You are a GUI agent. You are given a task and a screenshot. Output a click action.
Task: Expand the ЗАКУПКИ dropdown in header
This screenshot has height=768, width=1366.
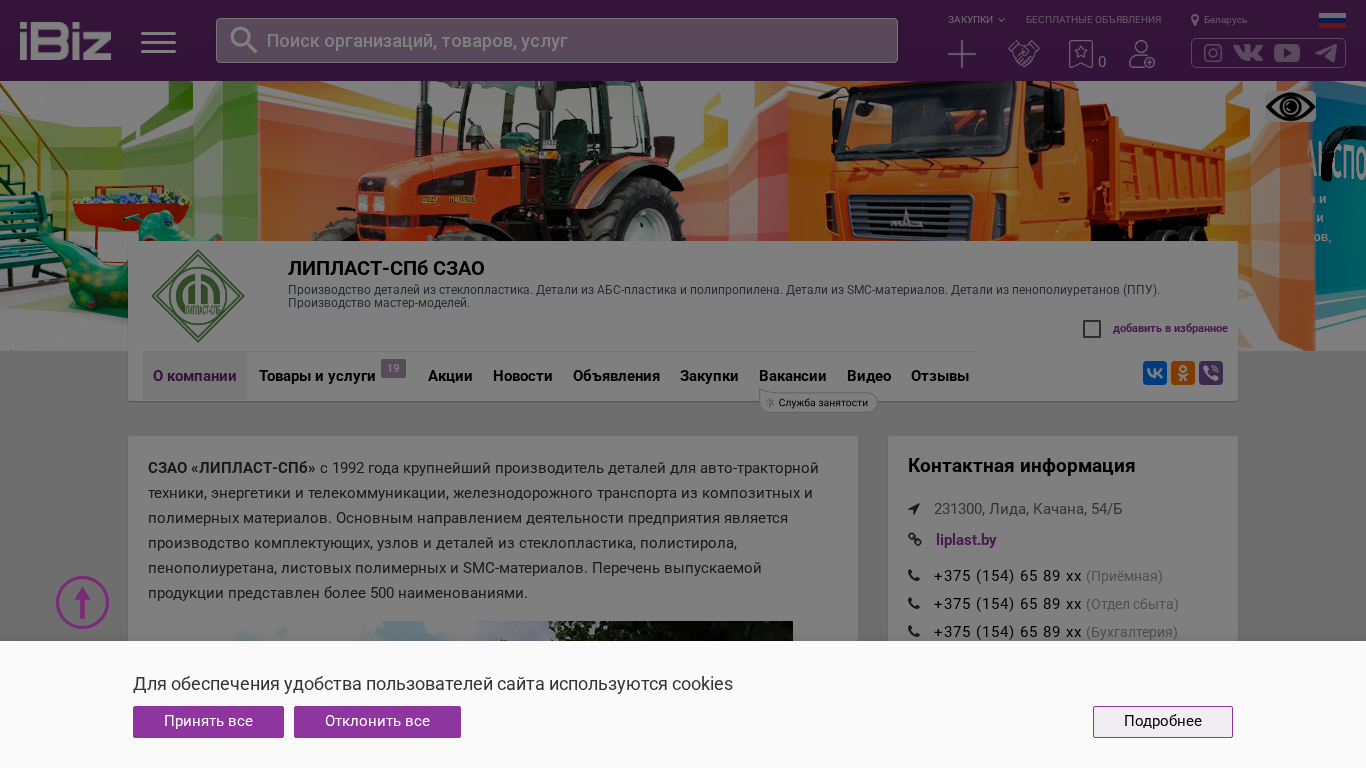[976, 20]
